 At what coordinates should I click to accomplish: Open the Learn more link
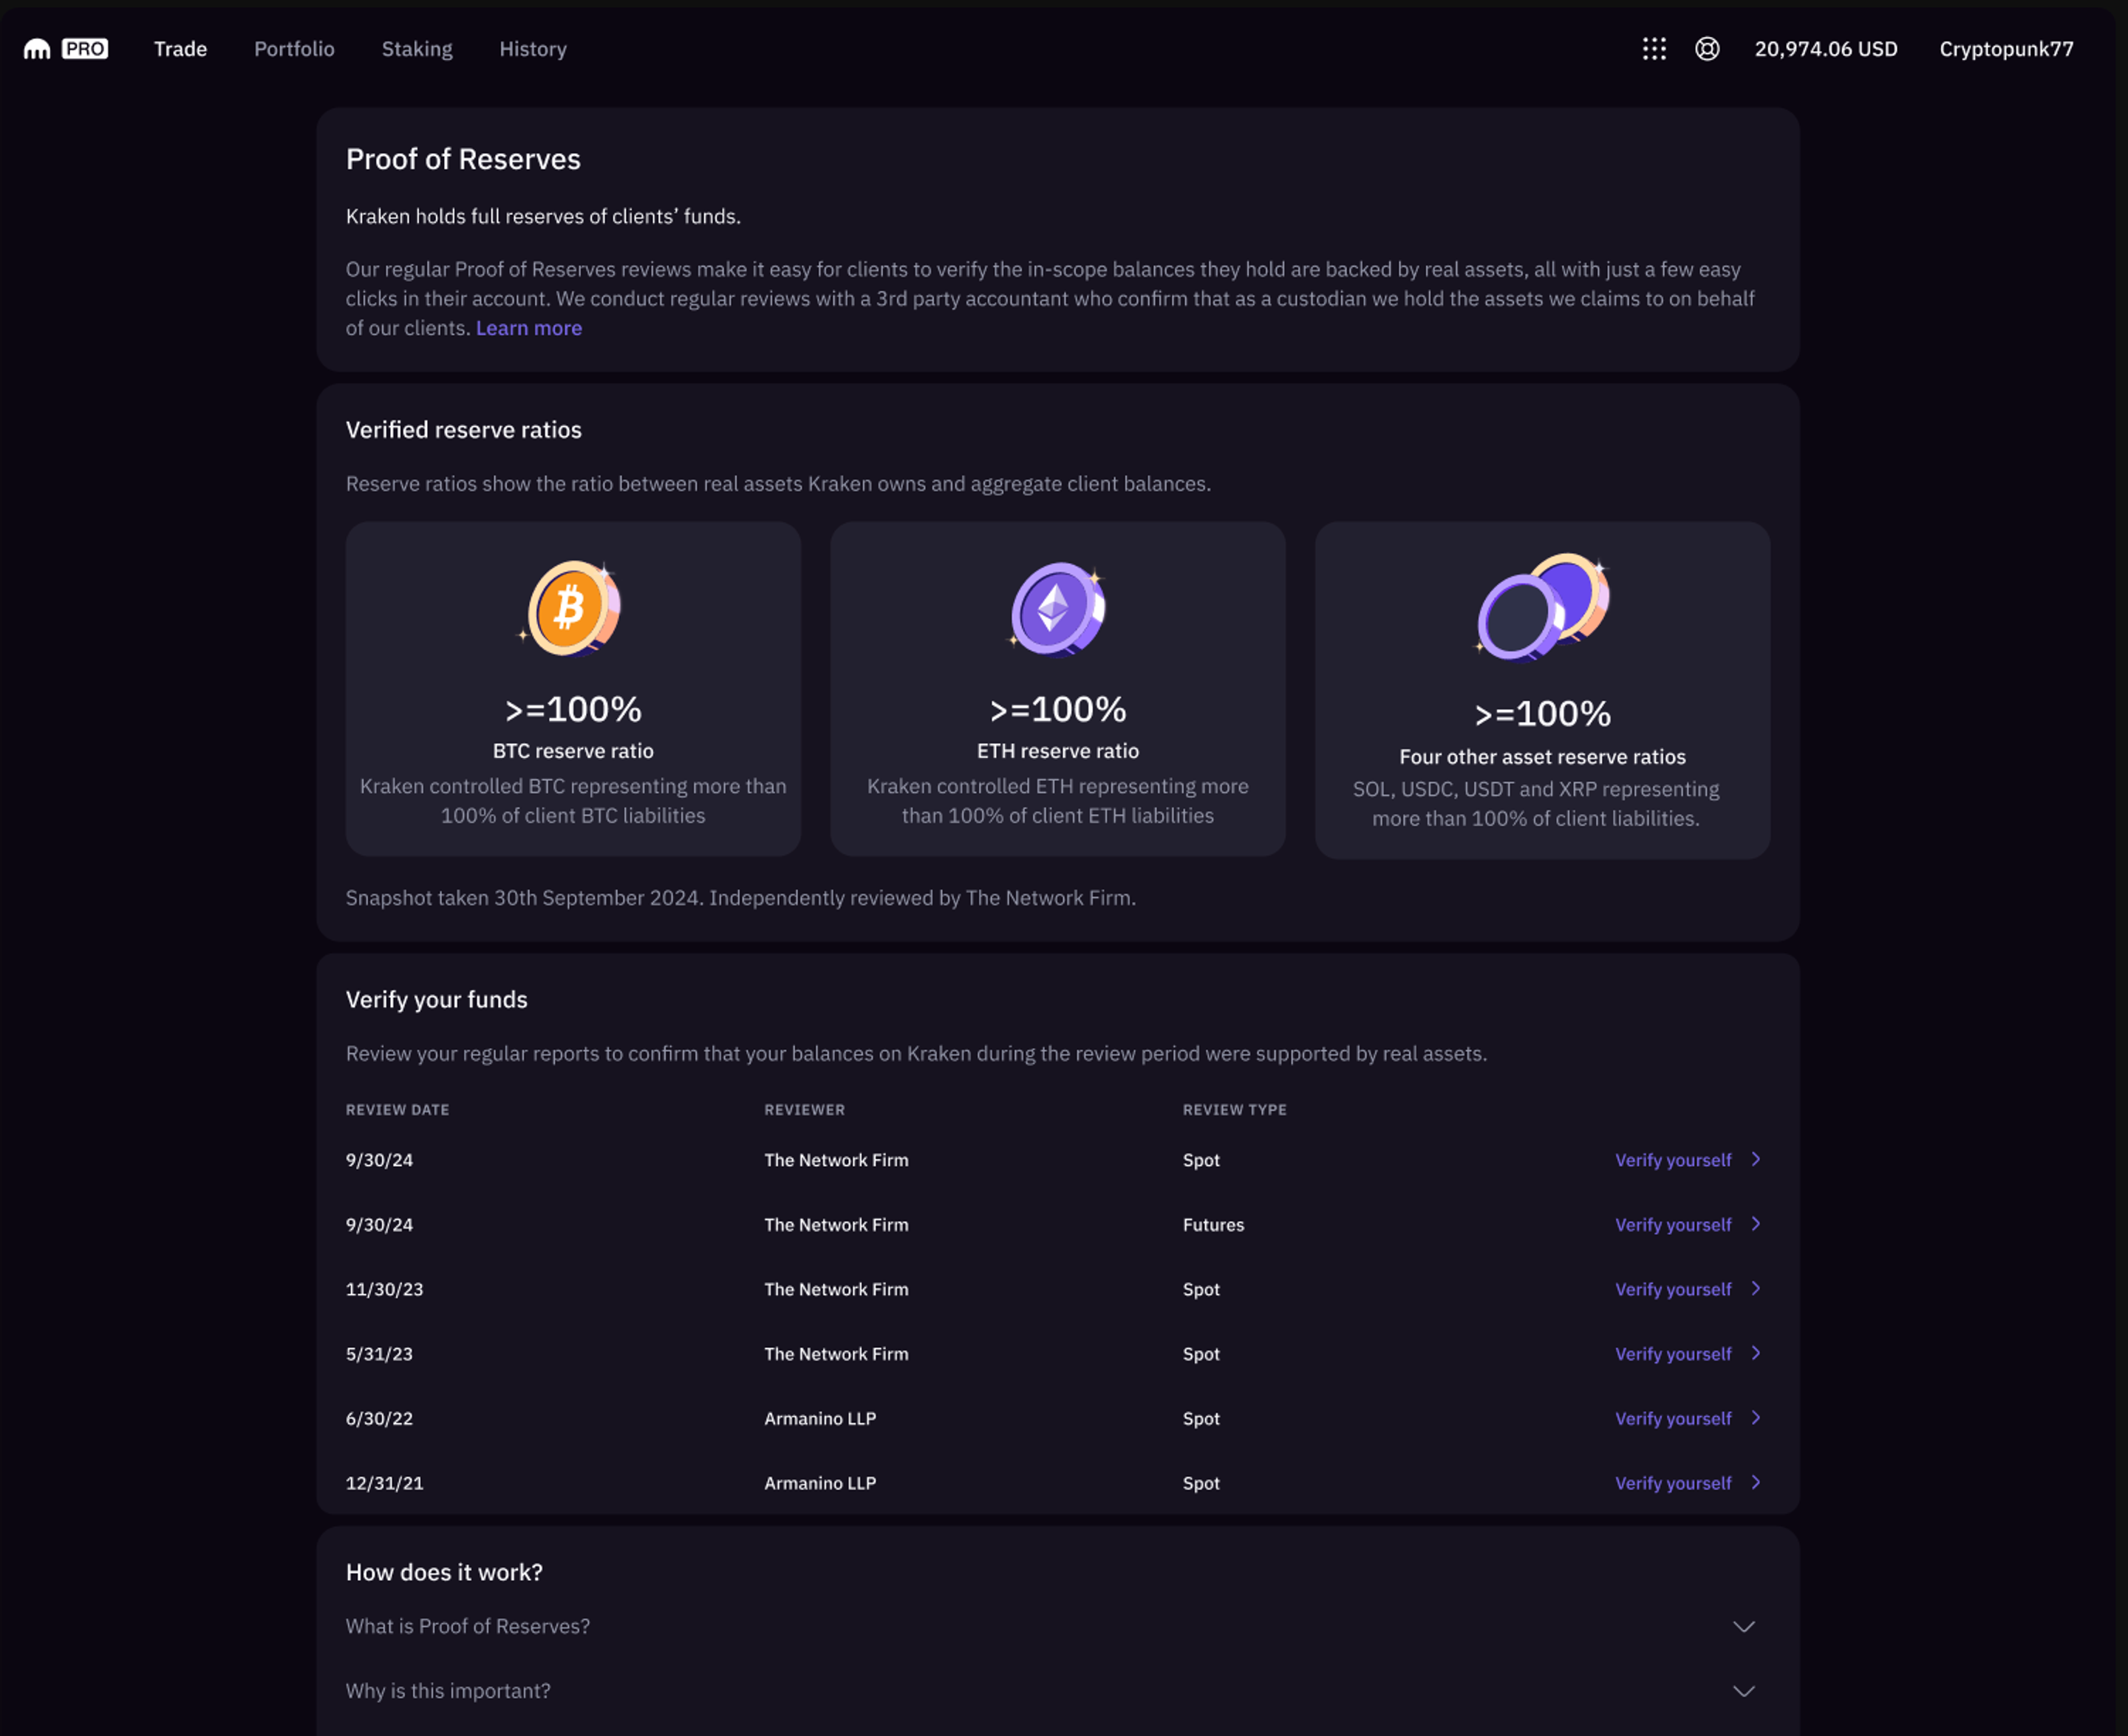click(529, 327)
